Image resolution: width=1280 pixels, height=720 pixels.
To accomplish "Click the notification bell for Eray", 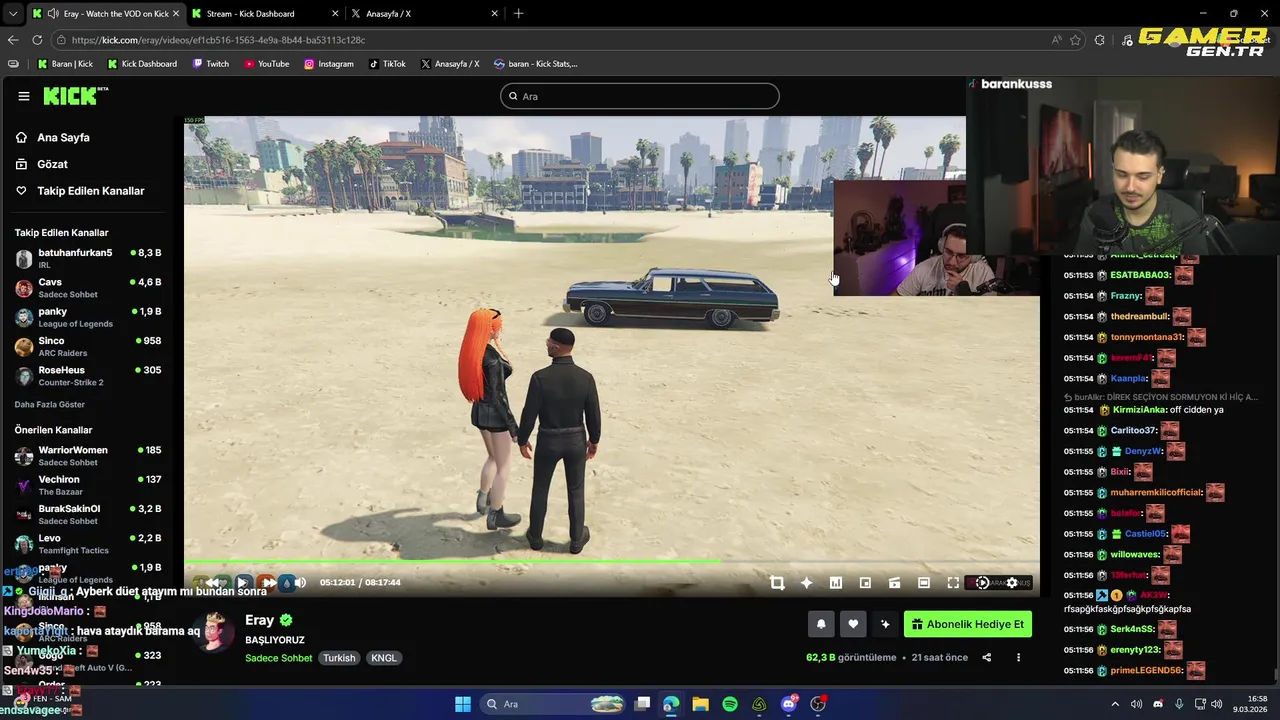I will coord(821,624).
